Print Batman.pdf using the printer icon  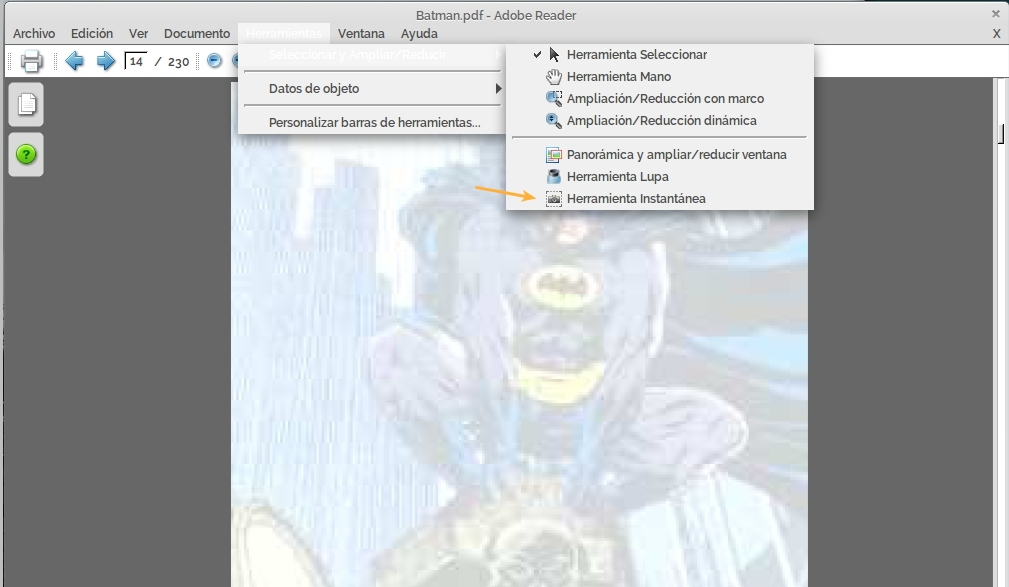point(31,61)
